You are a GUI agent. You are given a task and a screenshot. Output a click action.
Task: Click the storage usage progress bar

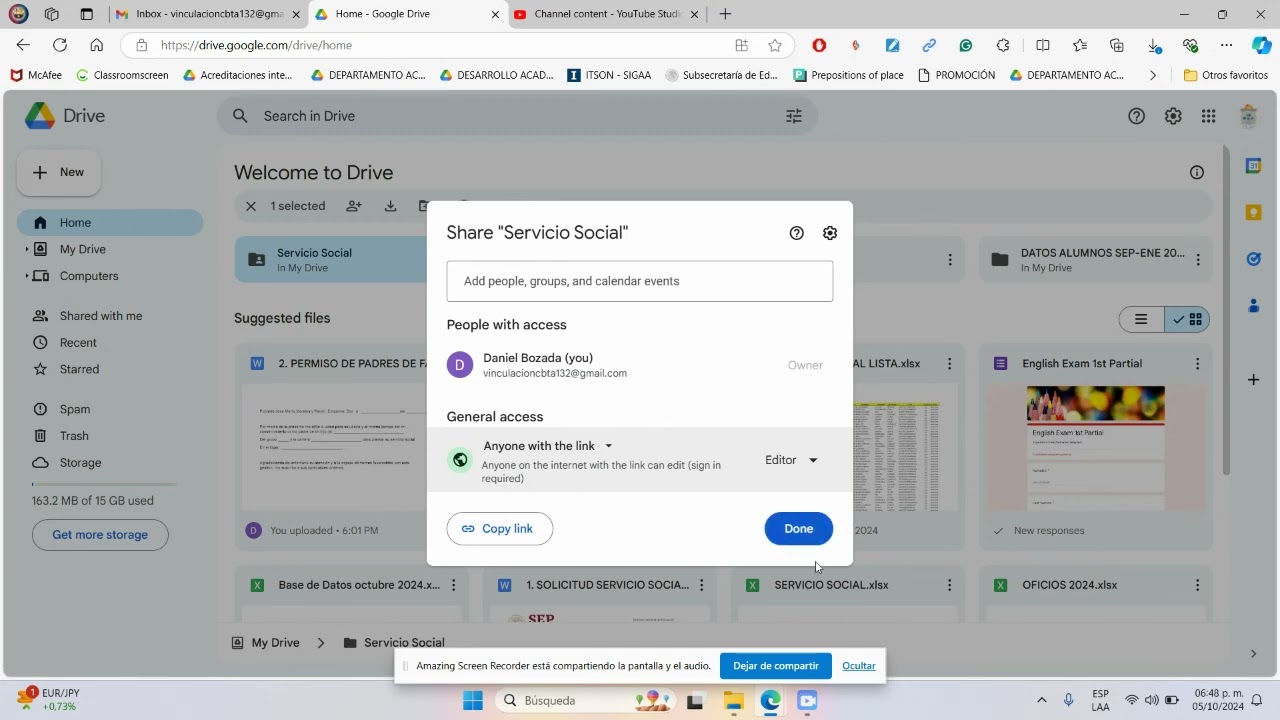pyautogui.click(x=104, y=484)
